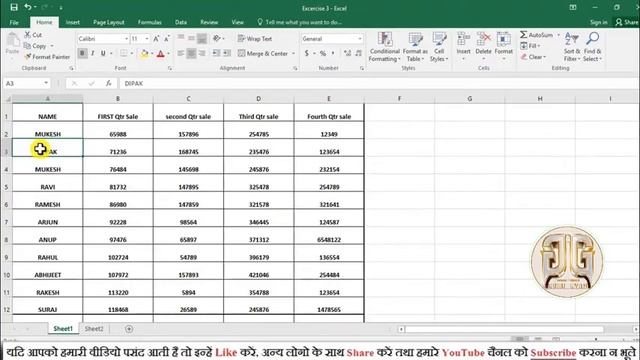The height and width of the screenshot is (360, 640).
Task: Click the Insert Function fx icon
Action: pyautogui.click(x=109, y=83)
